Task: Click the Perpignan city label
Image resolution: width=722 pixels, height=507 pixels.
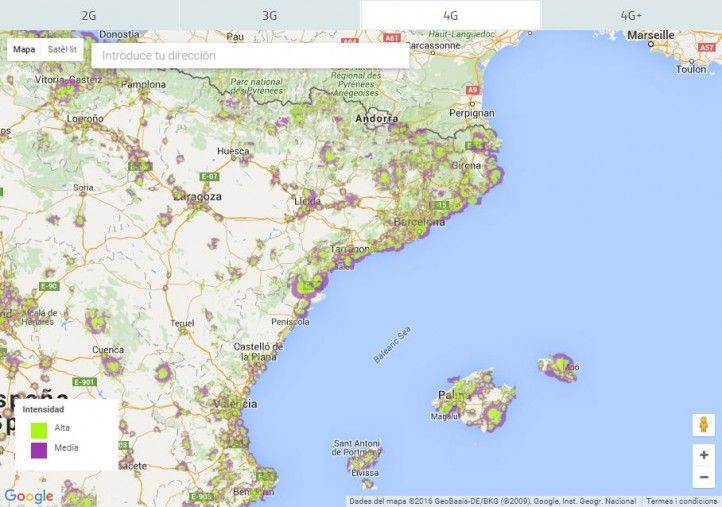Action: [x=472, y=113]
